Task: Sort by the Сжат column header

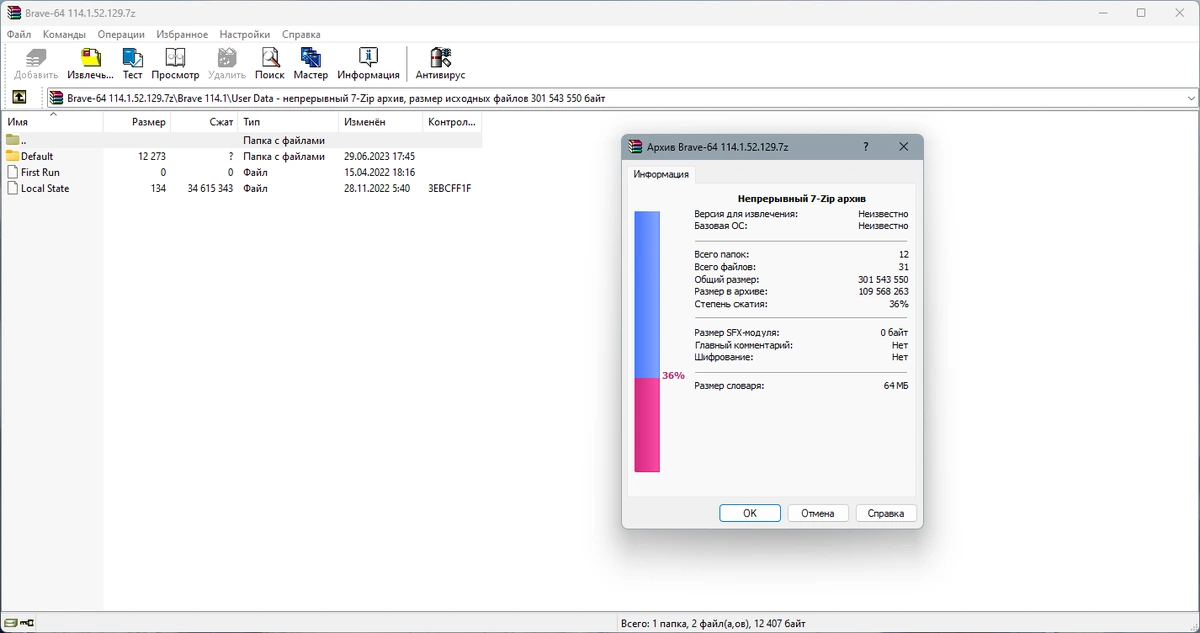Action: 204,122
